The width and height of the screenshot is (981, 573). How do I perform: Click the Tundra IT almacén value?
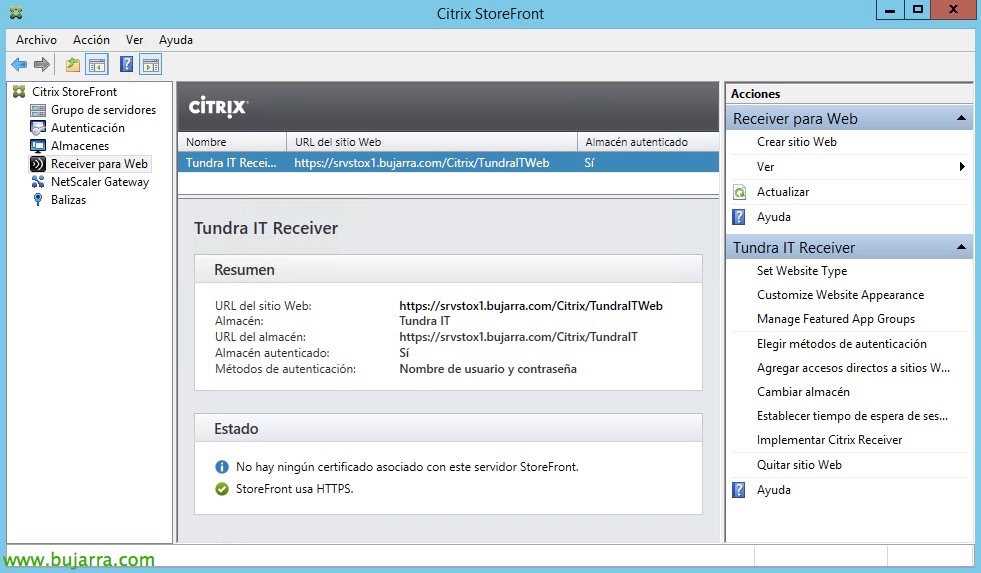(424, 321)
